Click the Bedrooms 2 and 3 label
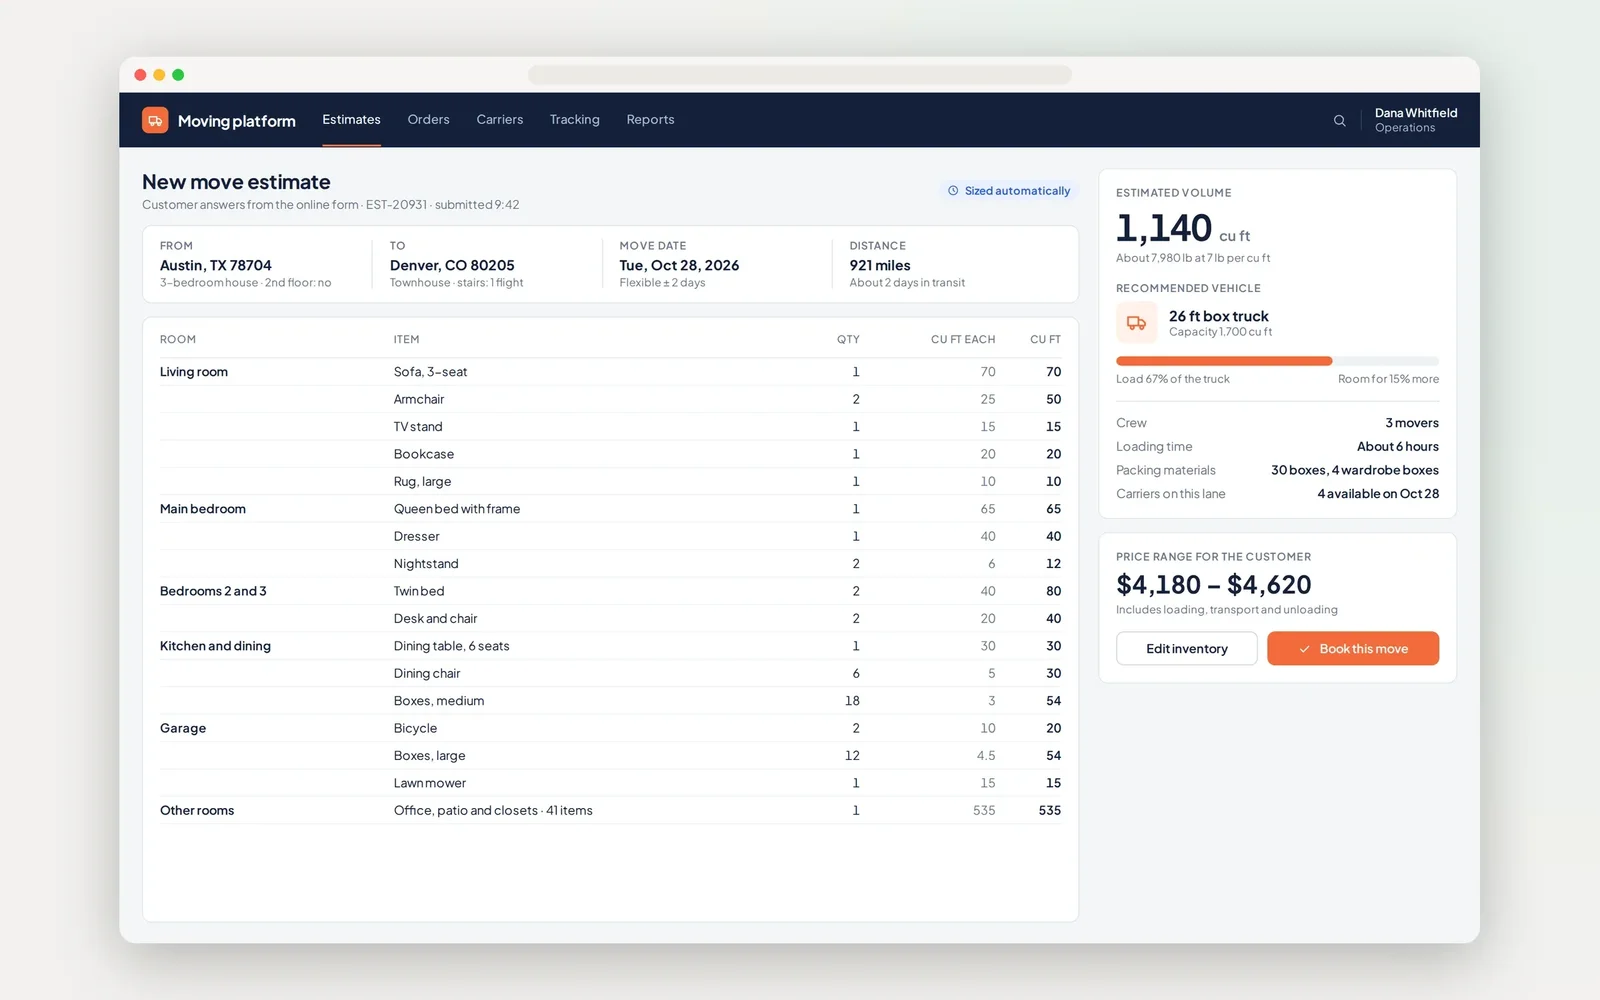This screenshot has height=1000, width=1600. tap(213, 591)
